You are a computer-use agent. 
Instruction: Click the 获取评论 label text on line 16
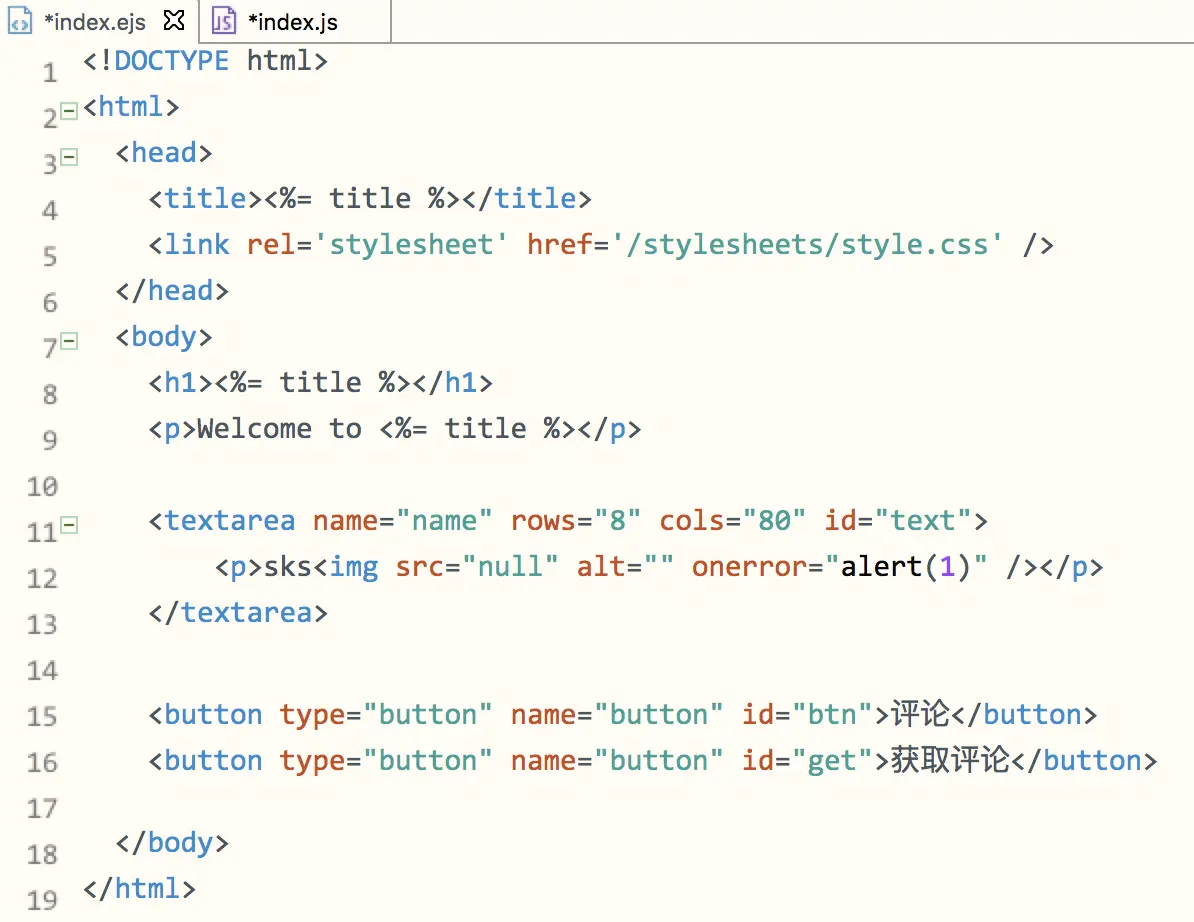(x=950, y=760)
